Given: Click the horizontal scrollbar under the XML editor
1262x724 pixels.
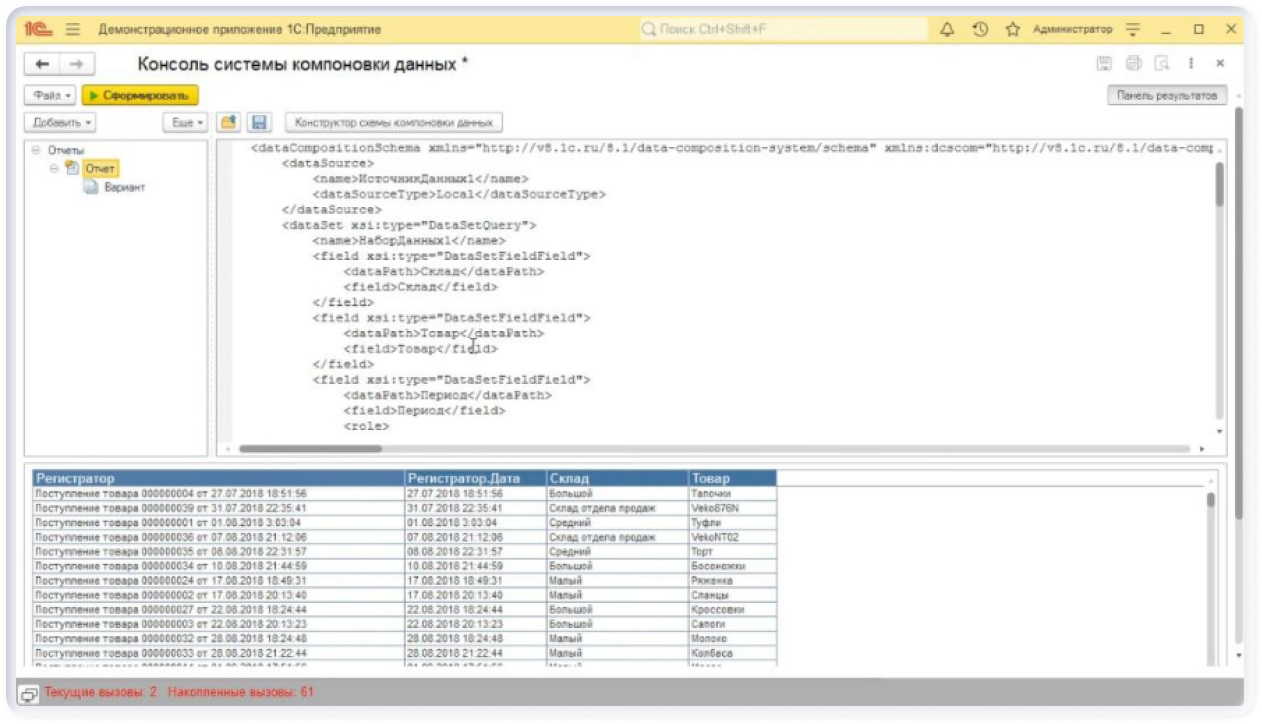Looking at the screenshot, I should coord(310,449).
